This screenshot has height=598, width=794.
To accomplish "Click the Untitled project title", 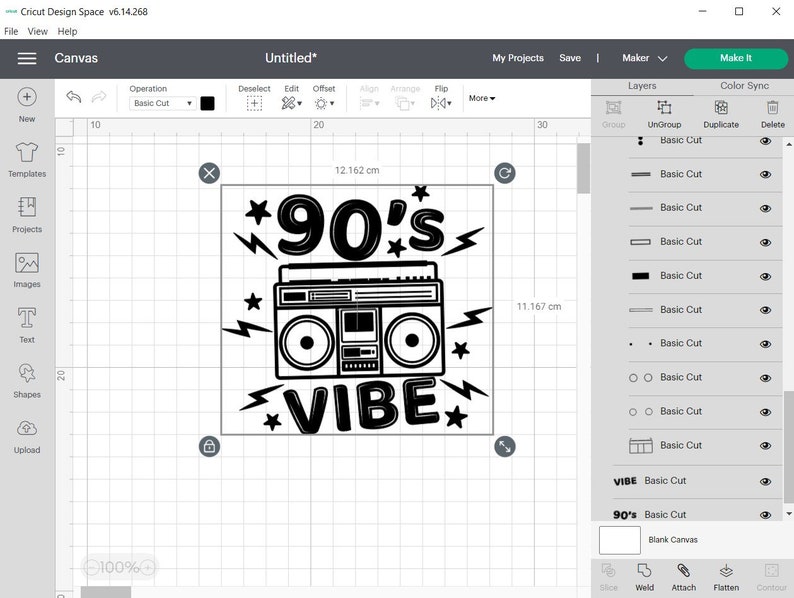I will tap(291, 58).
